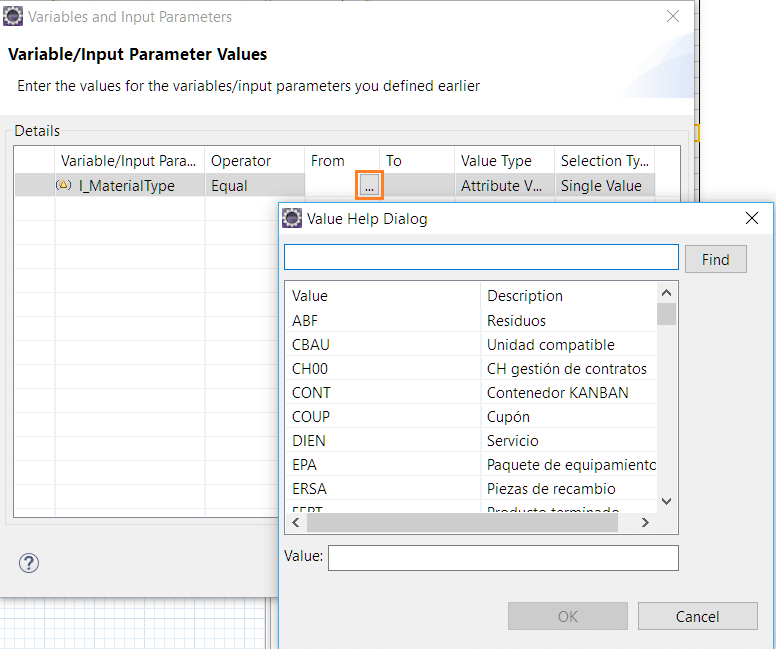
Task: Open the Operator cell showing Equal
Action: click(253, 186)
